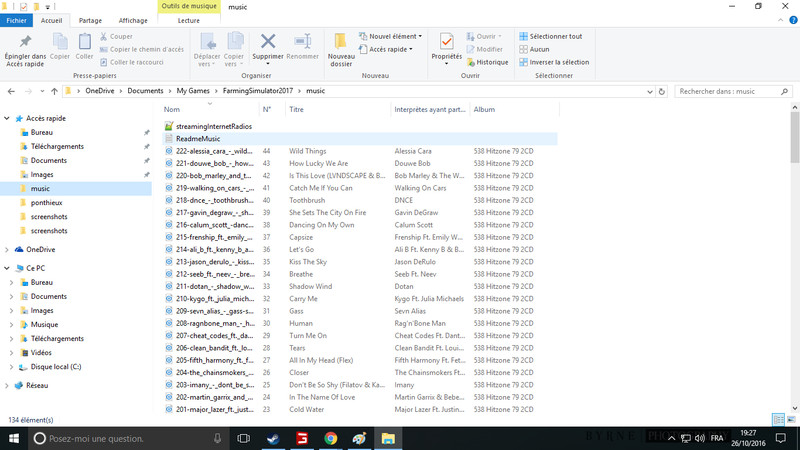Open the Nouvel élément dropdown
The image size is (800, 450).
point(390,36)
